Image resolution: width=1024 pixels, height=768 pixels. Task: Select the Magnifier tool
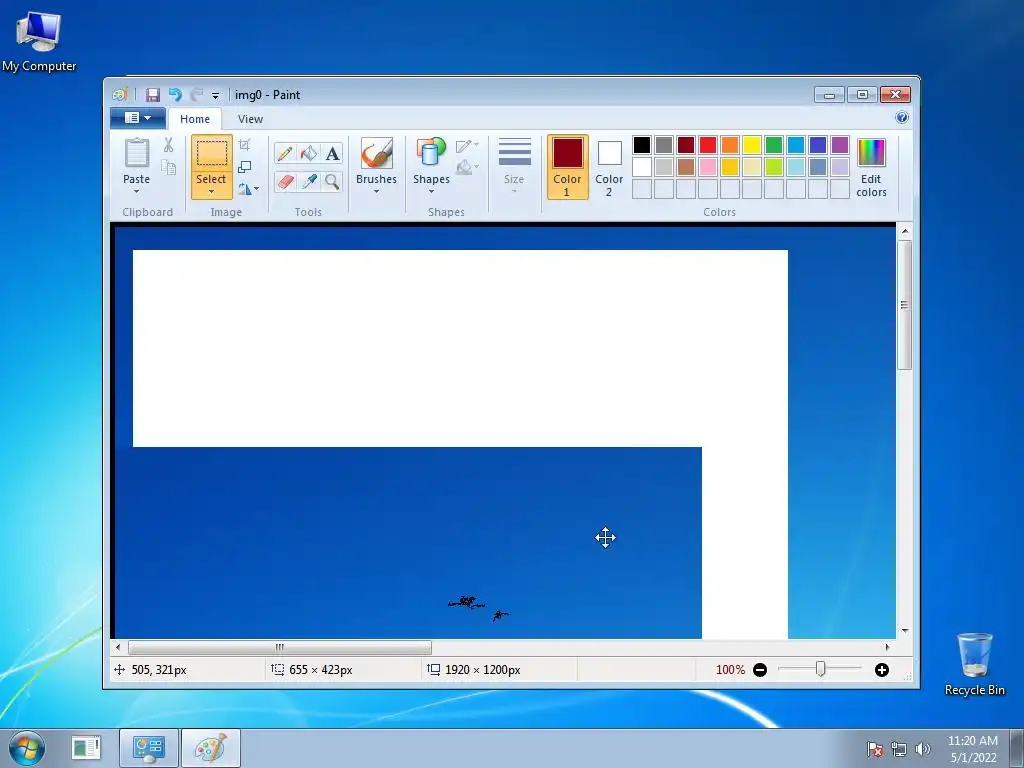coord(332,181)
